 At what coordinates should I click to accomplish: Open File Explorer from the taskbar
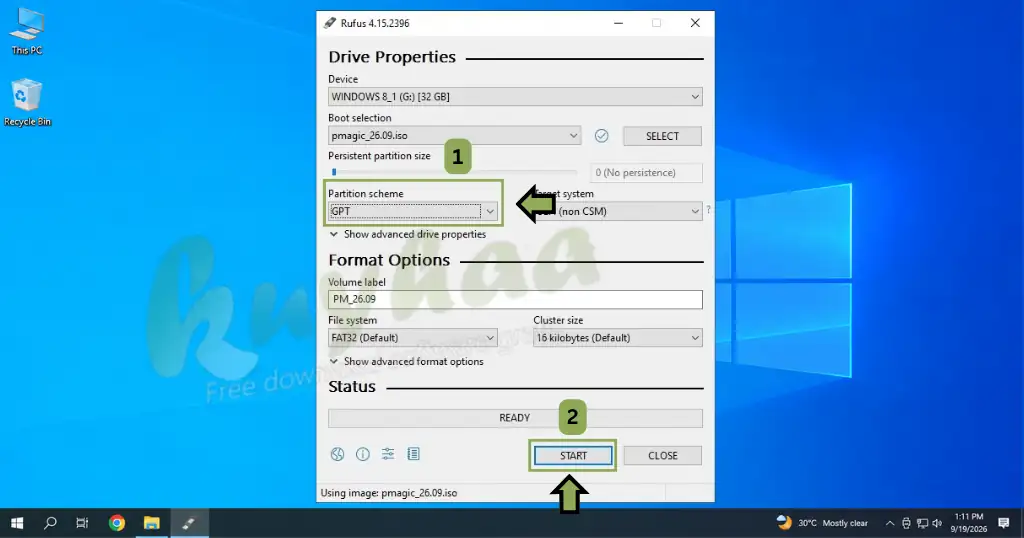(152, 523)
